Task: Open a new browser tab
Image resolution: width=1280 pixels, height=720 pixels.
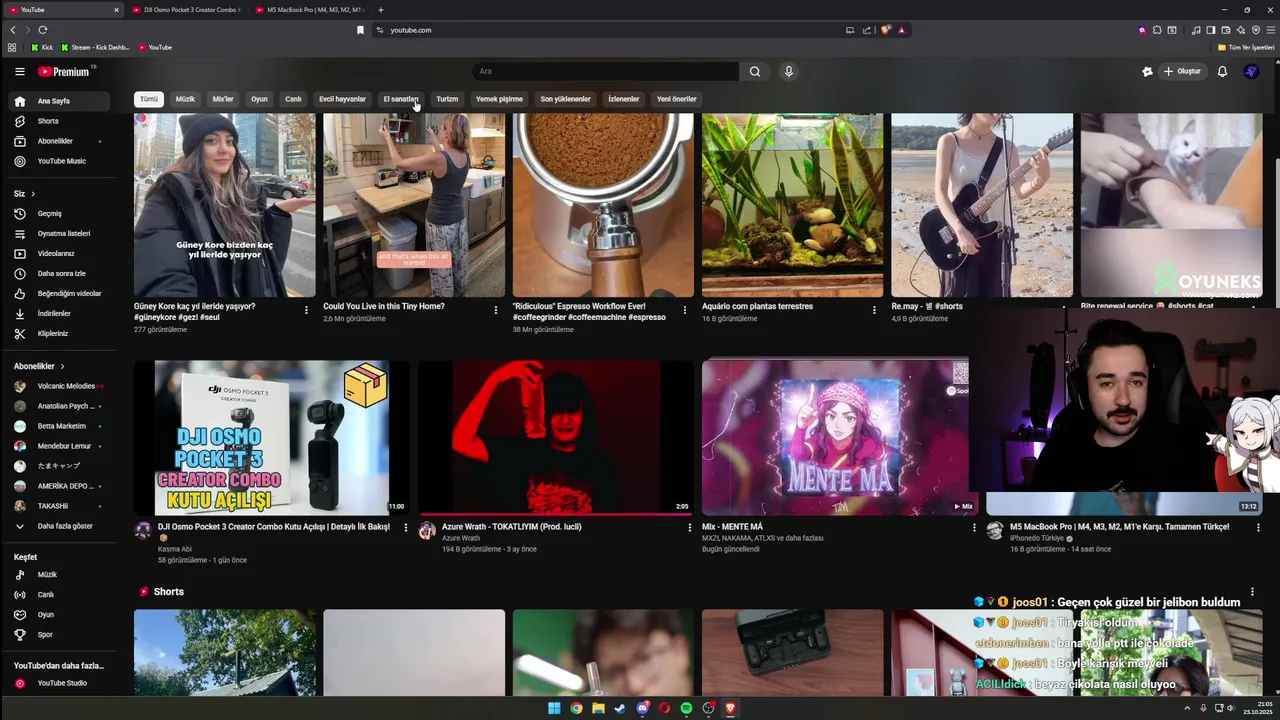Action: 380,10
